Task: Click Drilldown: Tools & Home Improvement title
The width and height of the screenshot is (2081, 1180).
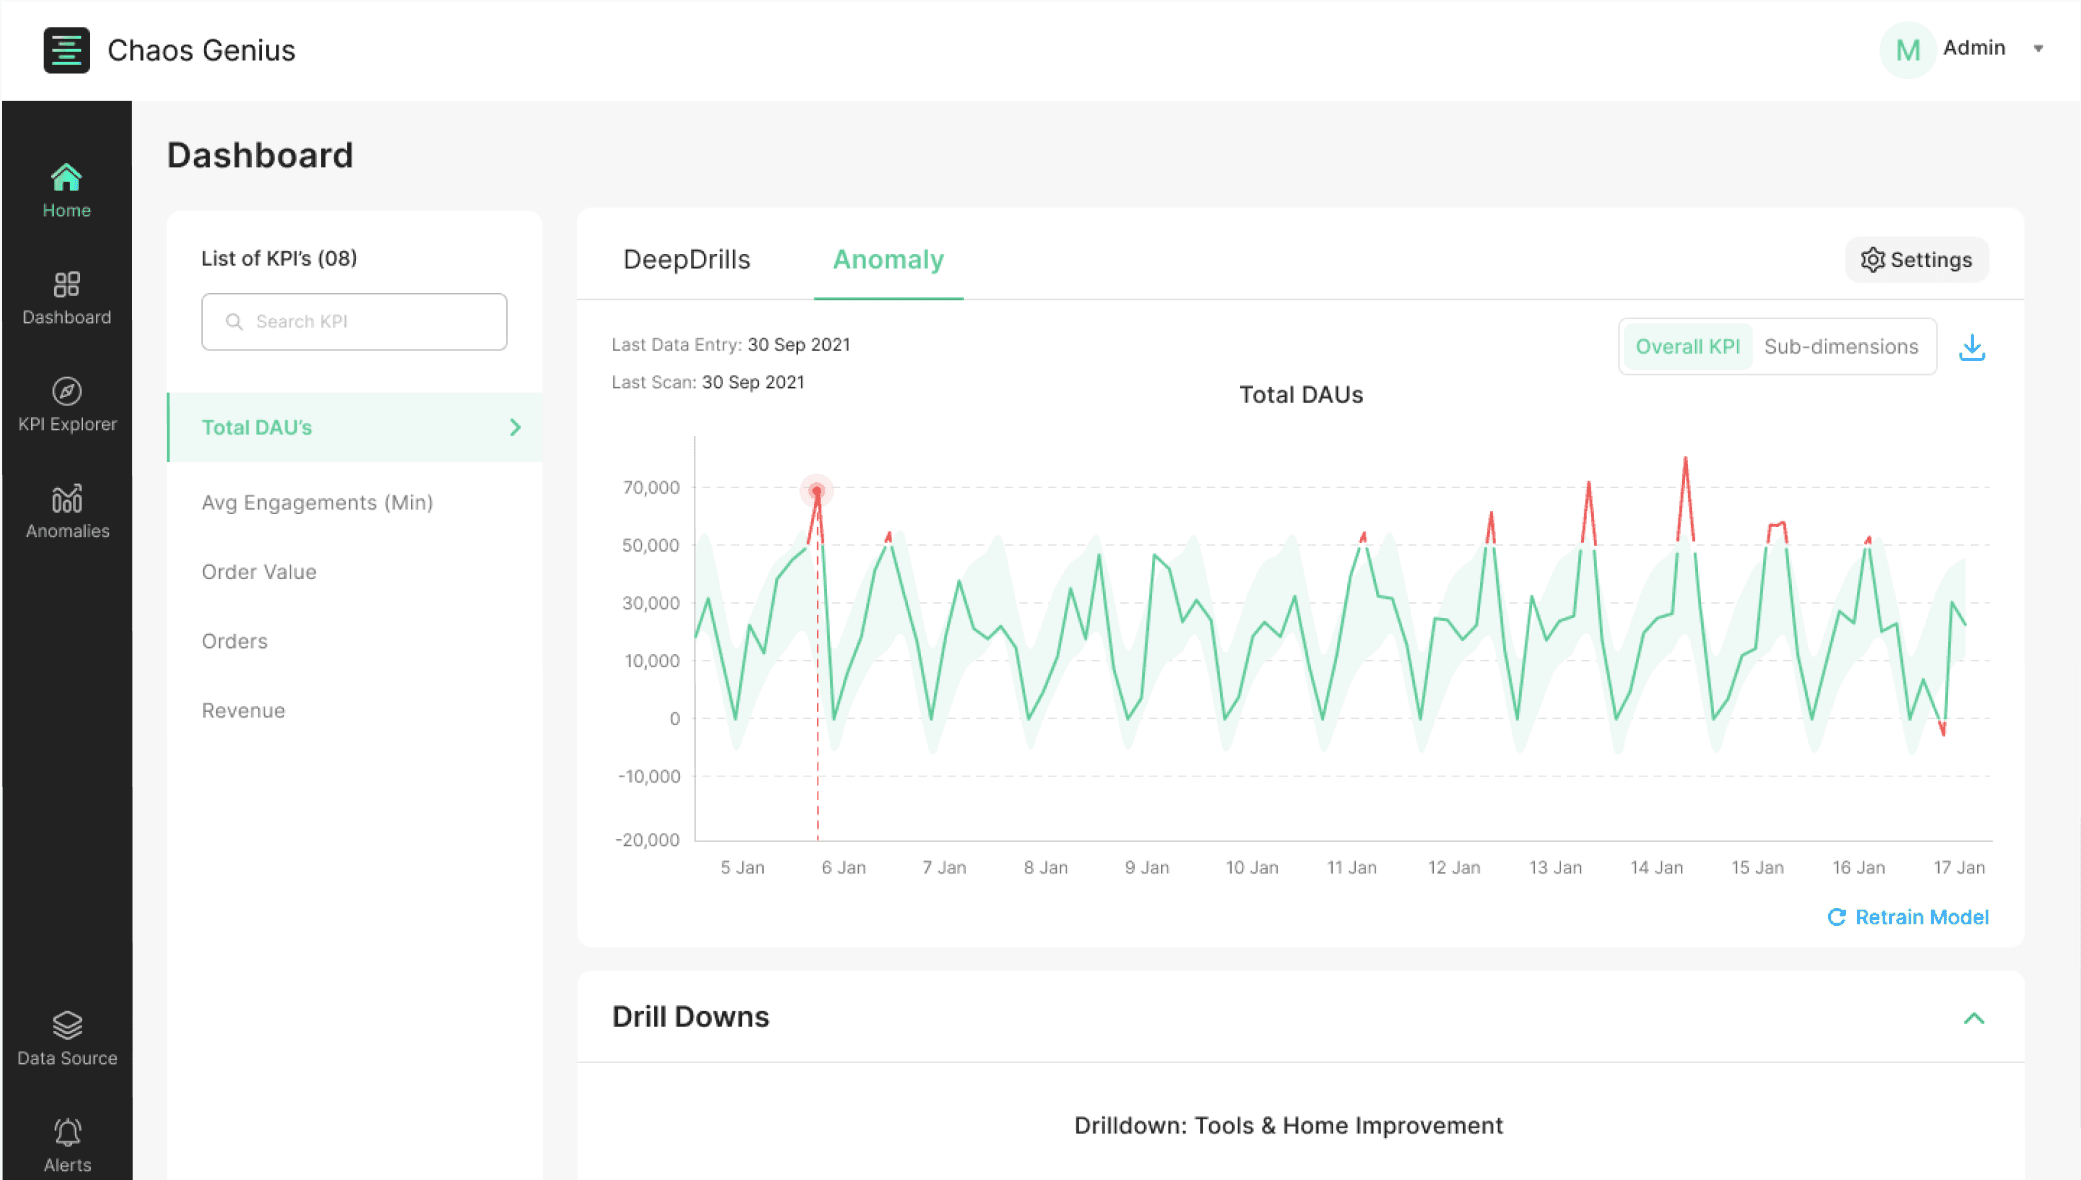Action: click(x=1288, y=1126)
